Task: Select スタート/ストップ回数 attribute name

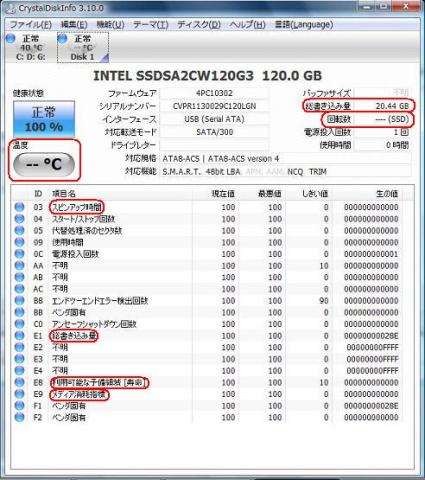Action: 83,219
